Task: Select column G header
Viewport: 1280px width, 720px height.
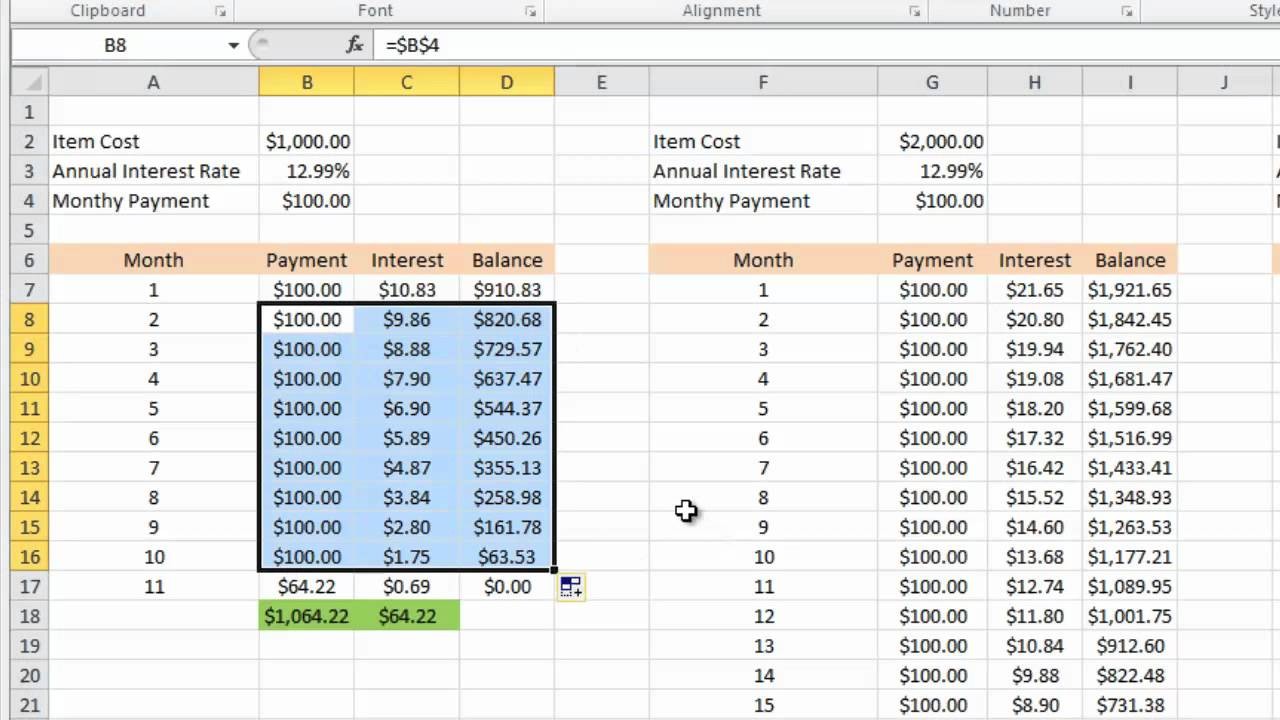Action: 932,83
